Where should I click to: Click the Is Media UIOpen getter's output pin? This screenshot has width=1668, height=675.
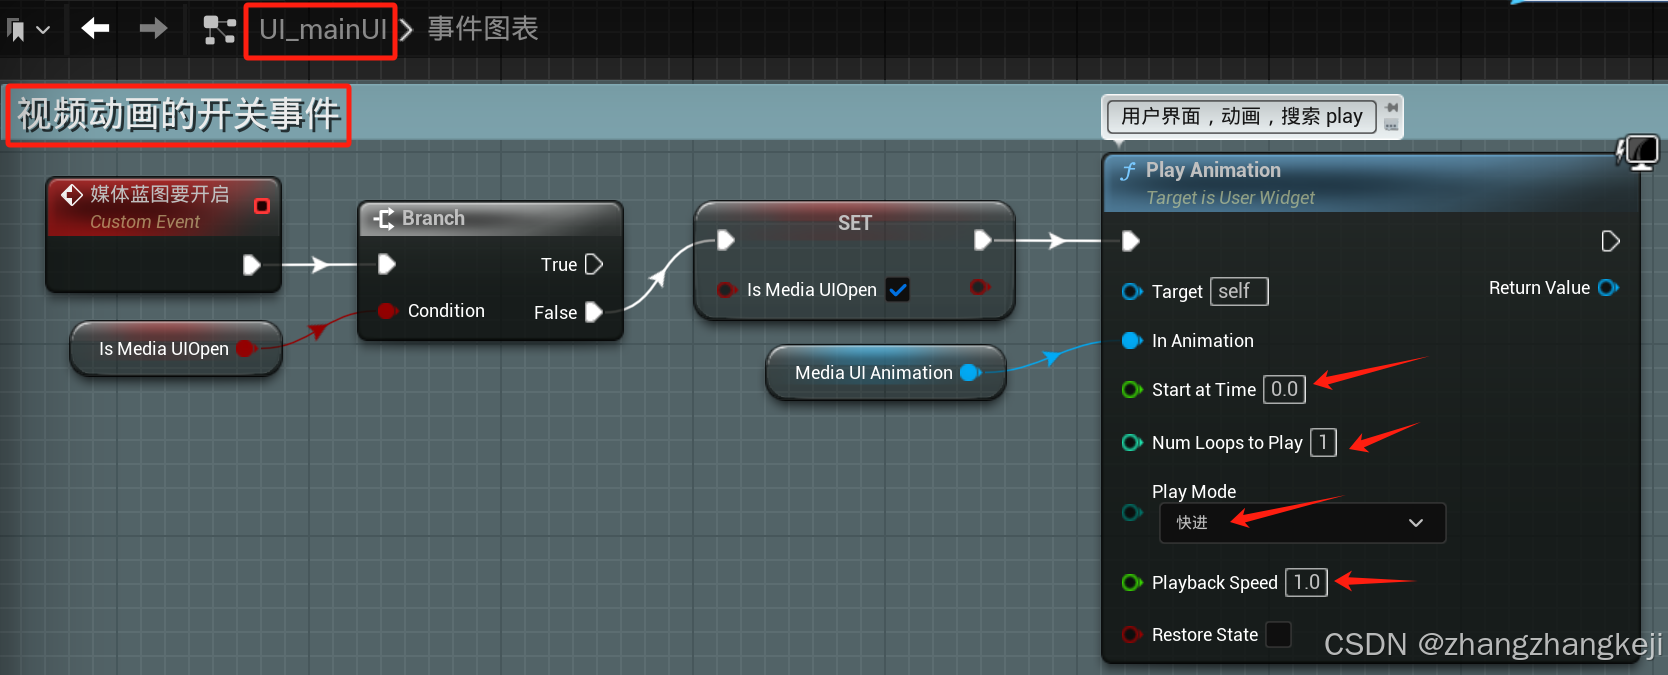click(245, 349)
